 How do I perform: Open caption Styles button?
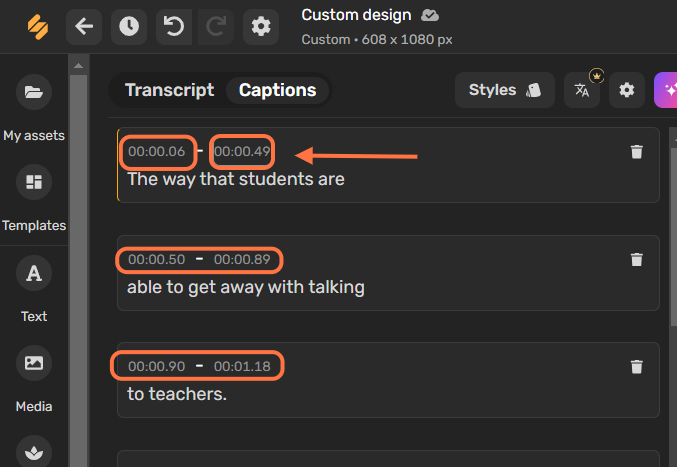point(505,90)
